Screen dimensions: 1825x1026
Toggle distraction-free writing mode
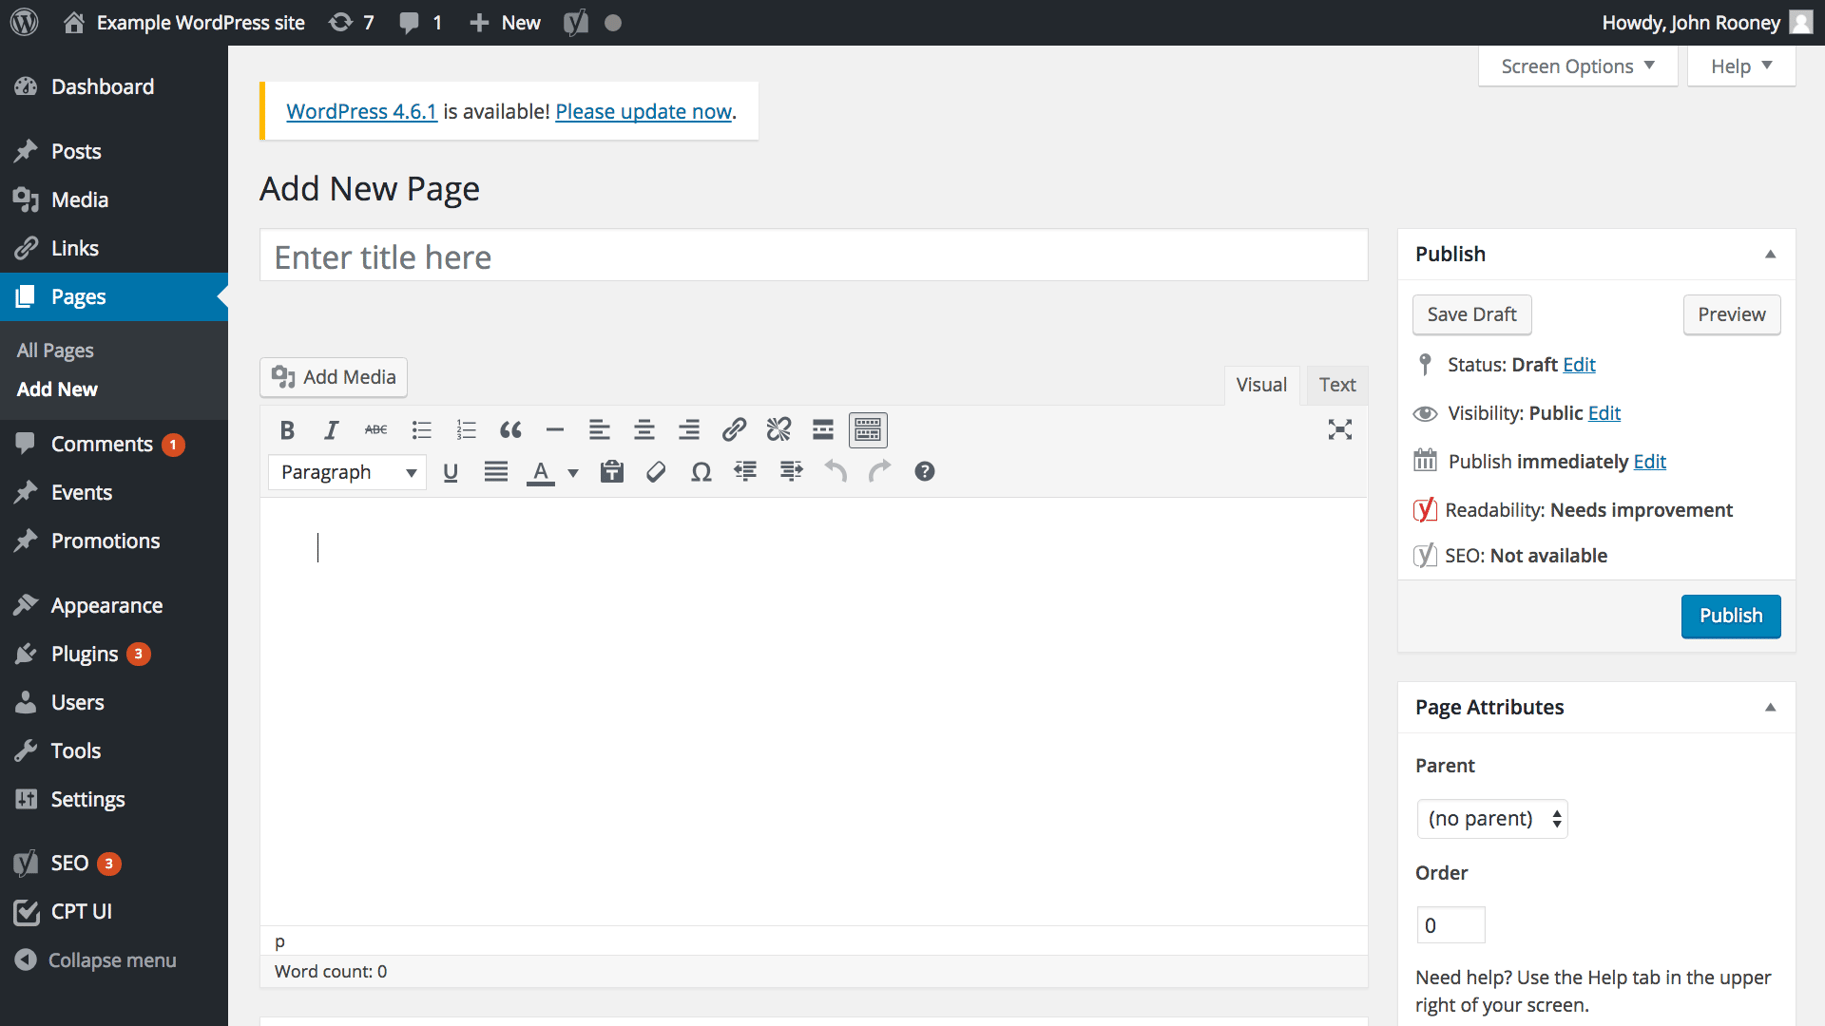[1339, 429]
